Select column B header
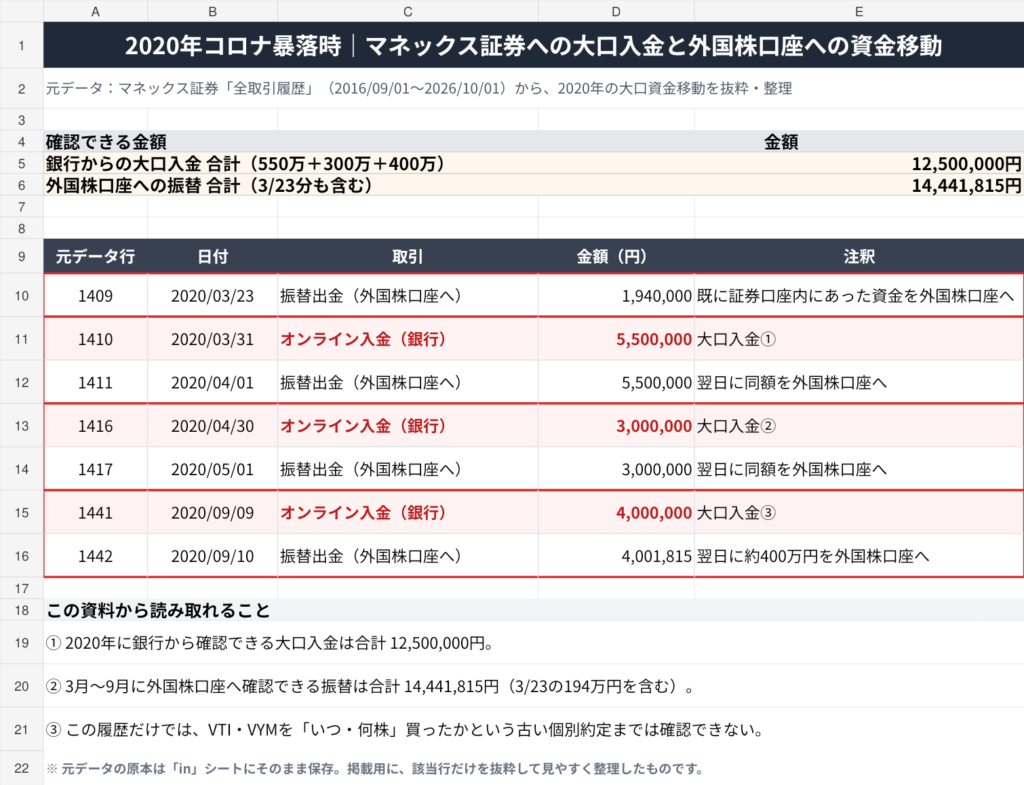1024x785 pixels. 212,11
